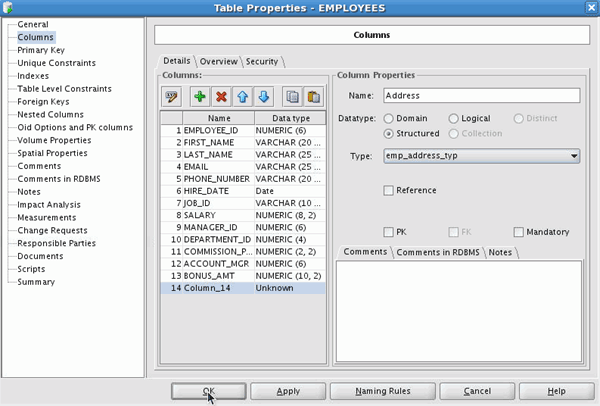Open Summary in the tree
The width and height of the screenshot is (600, 406).
(x=36, y=282)
